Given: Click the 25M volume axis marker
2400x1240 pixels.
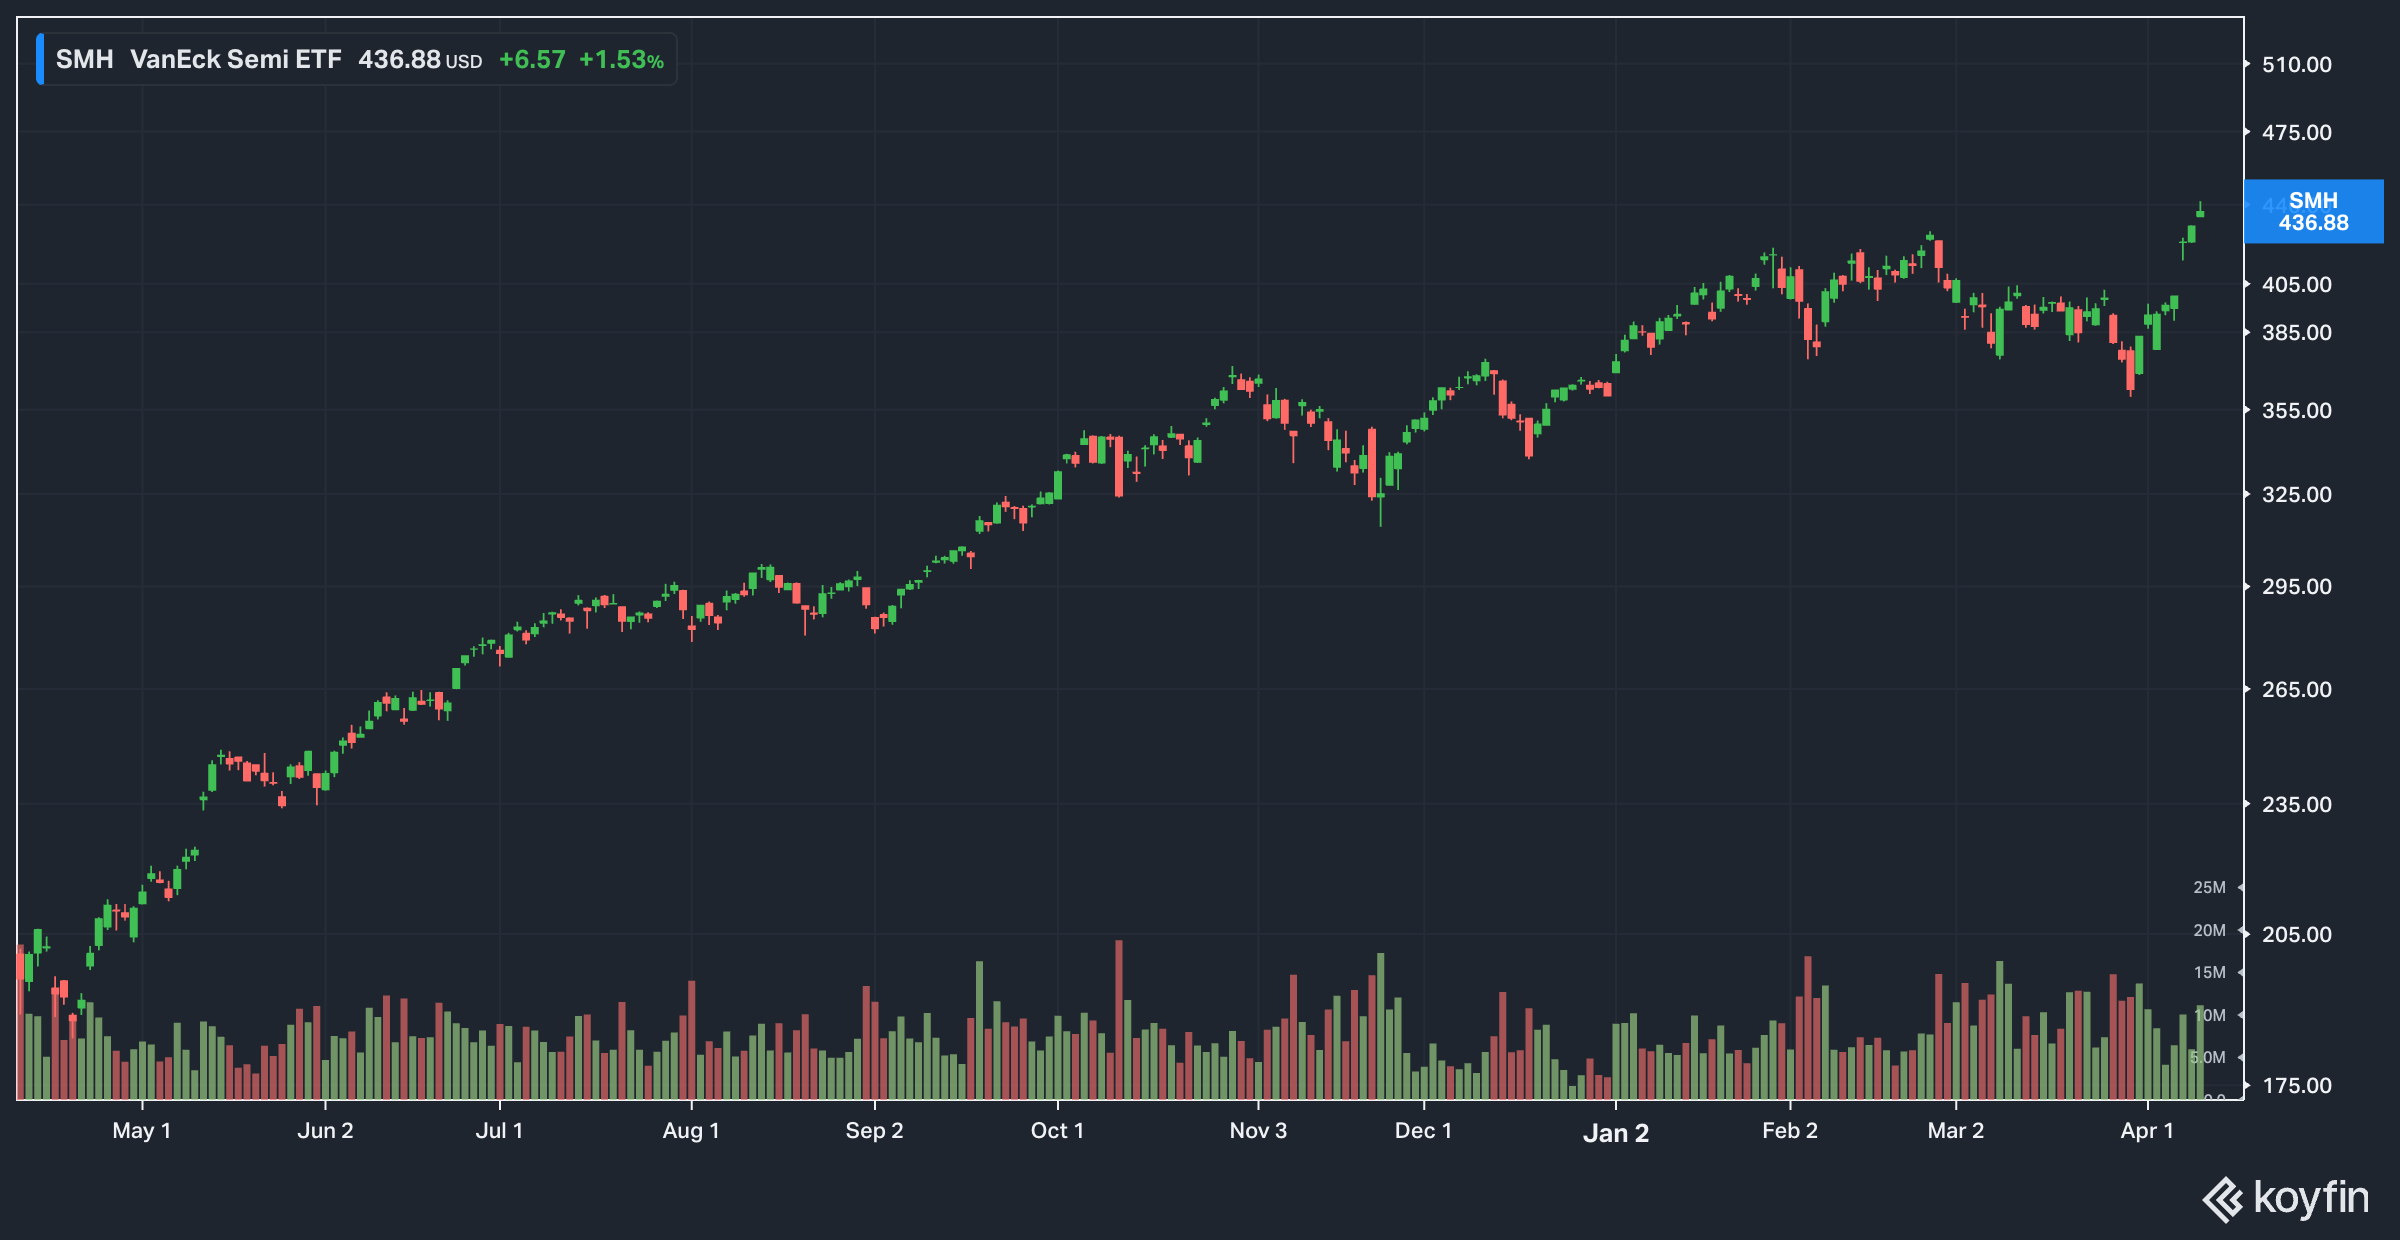Looking at the screenshot, I should coord(2209,888).
